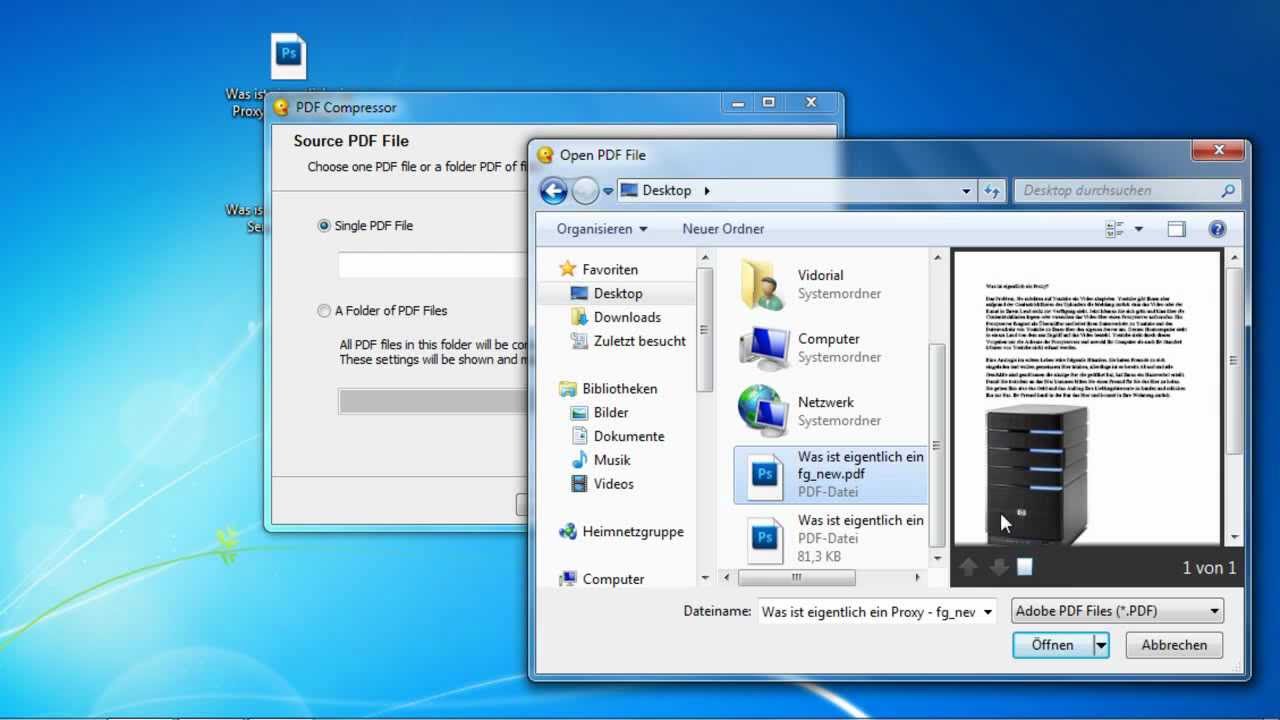This screenshot has height=720, width=1280.
Task: Click the Vidorial folder name text
Action: [820, 275]
